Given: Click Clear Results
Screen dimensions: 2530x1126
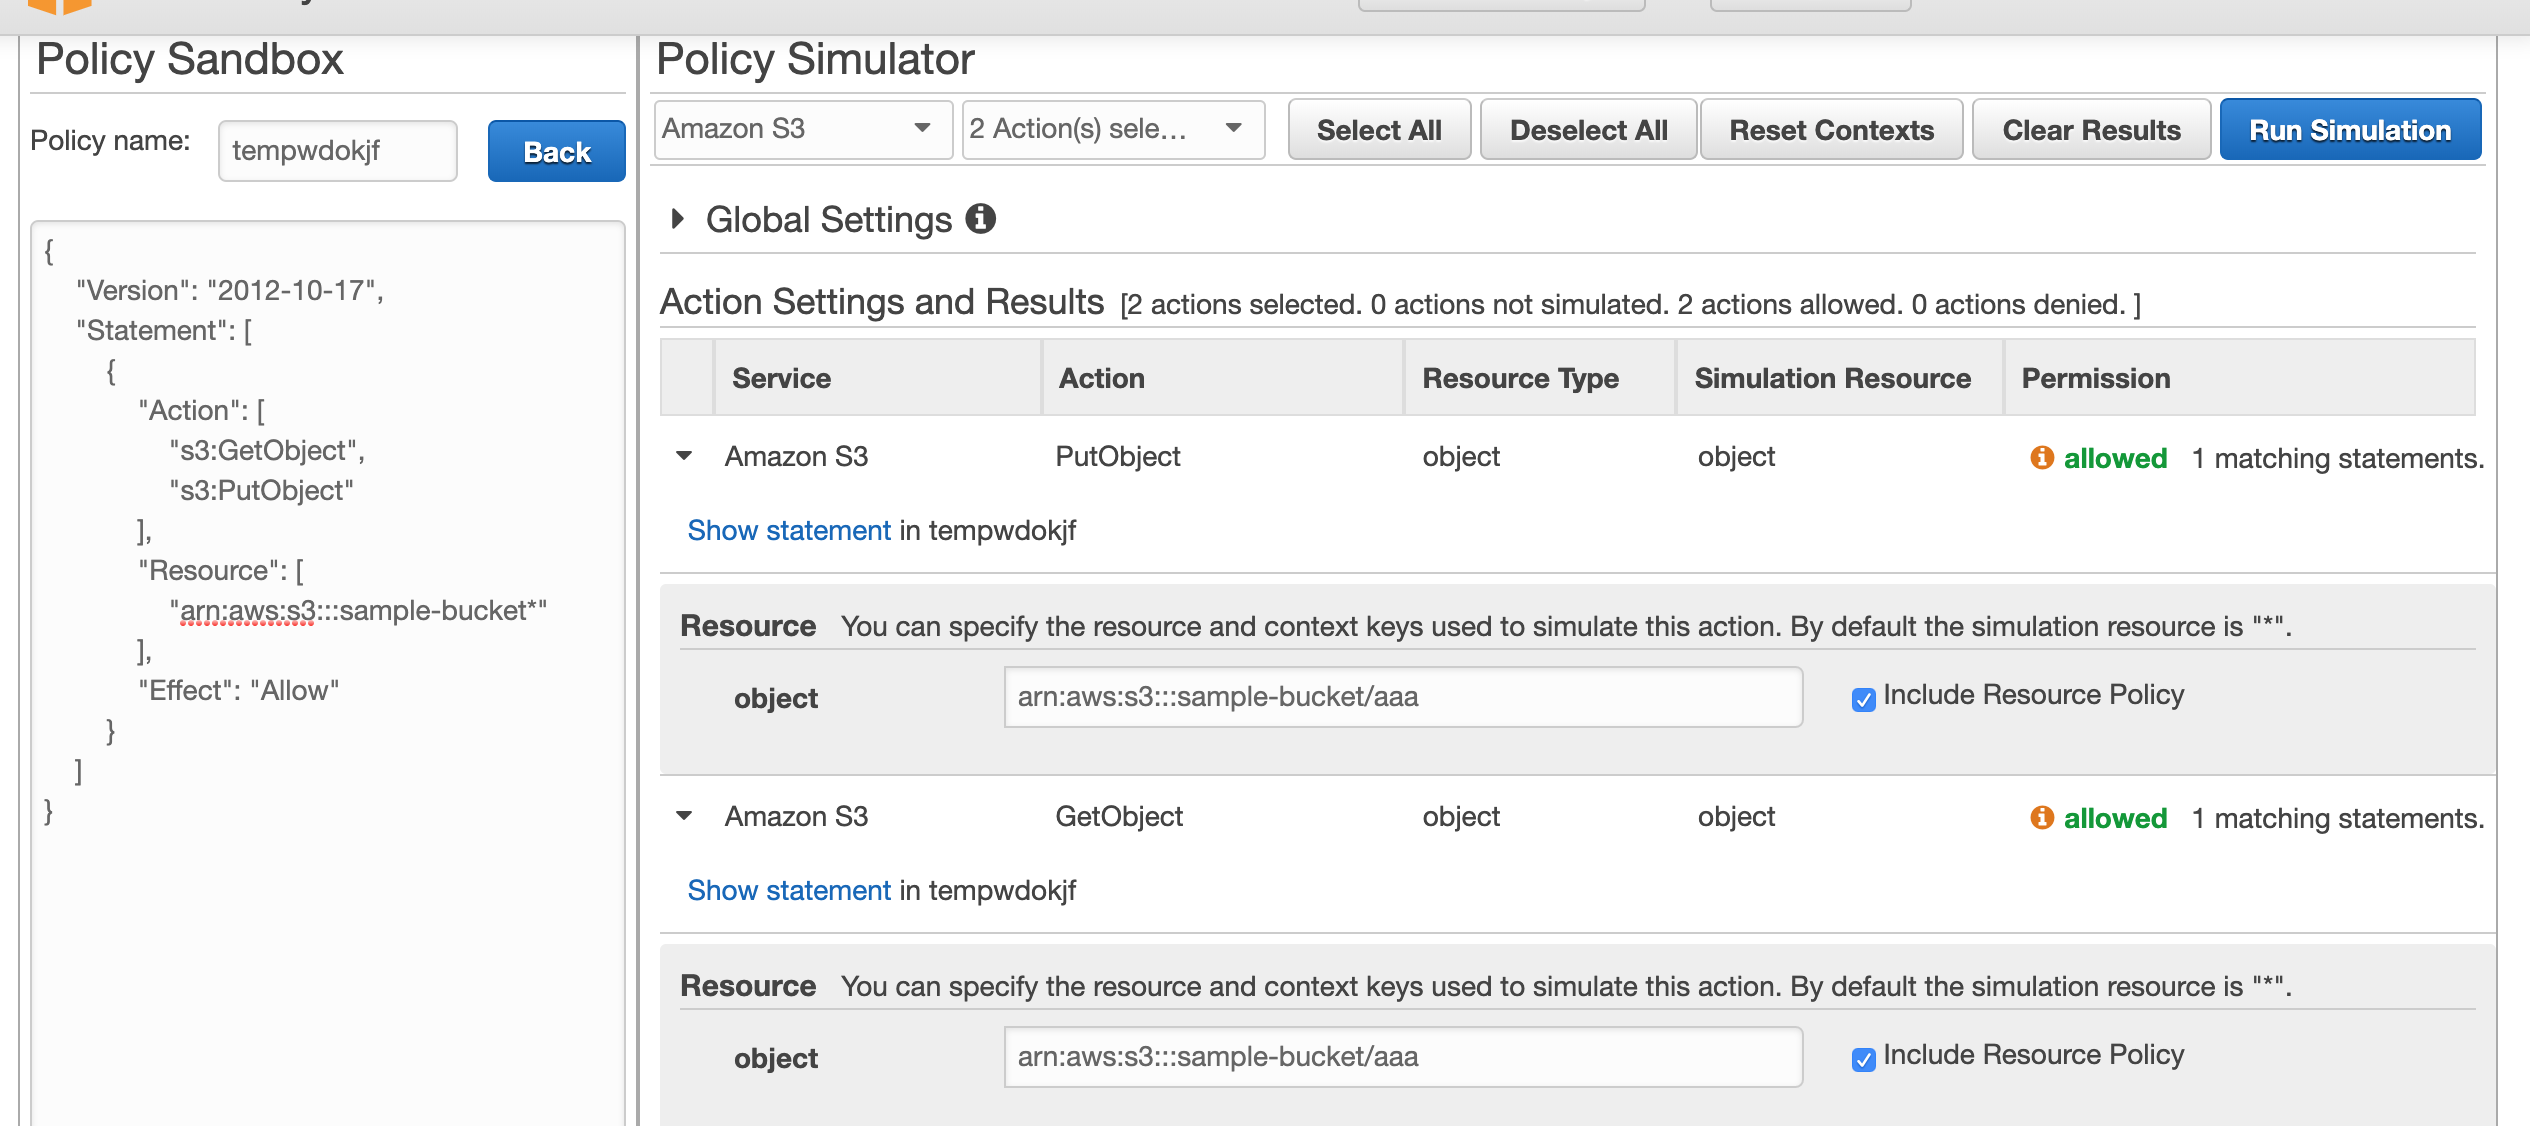Looking at the screenshot, I should click(2090, 130).
